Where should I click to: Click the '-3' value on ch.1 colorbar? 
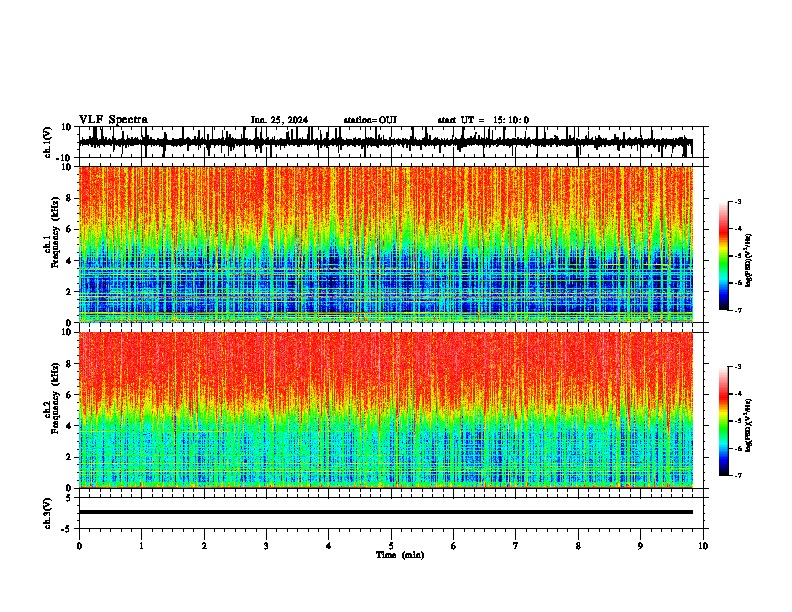pos(737,201)
